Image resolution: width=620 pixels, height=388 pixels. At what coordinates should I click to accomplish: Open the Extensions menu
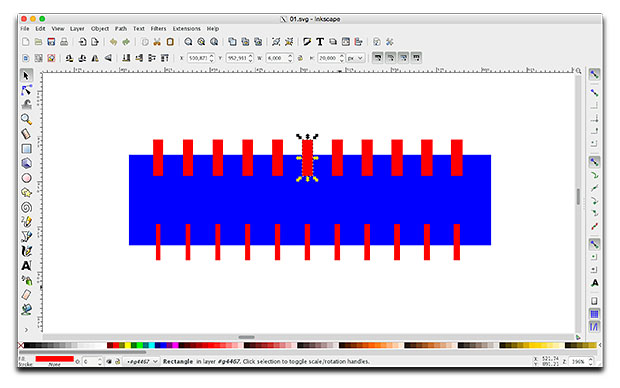(x=187, y=28)
